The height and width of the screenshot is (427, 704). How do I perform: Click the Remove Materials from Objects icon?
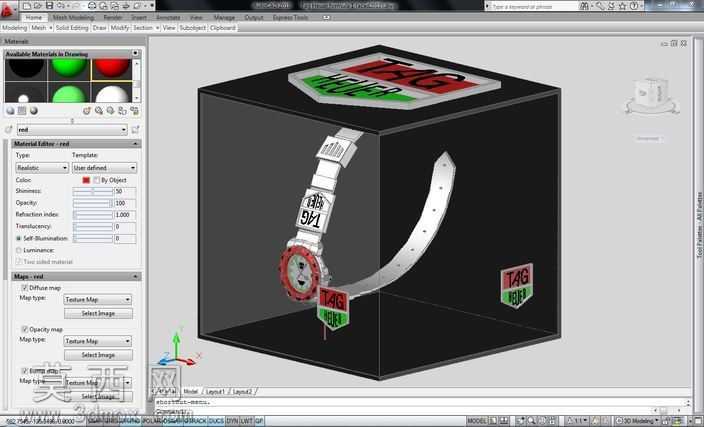click(134, 110)
